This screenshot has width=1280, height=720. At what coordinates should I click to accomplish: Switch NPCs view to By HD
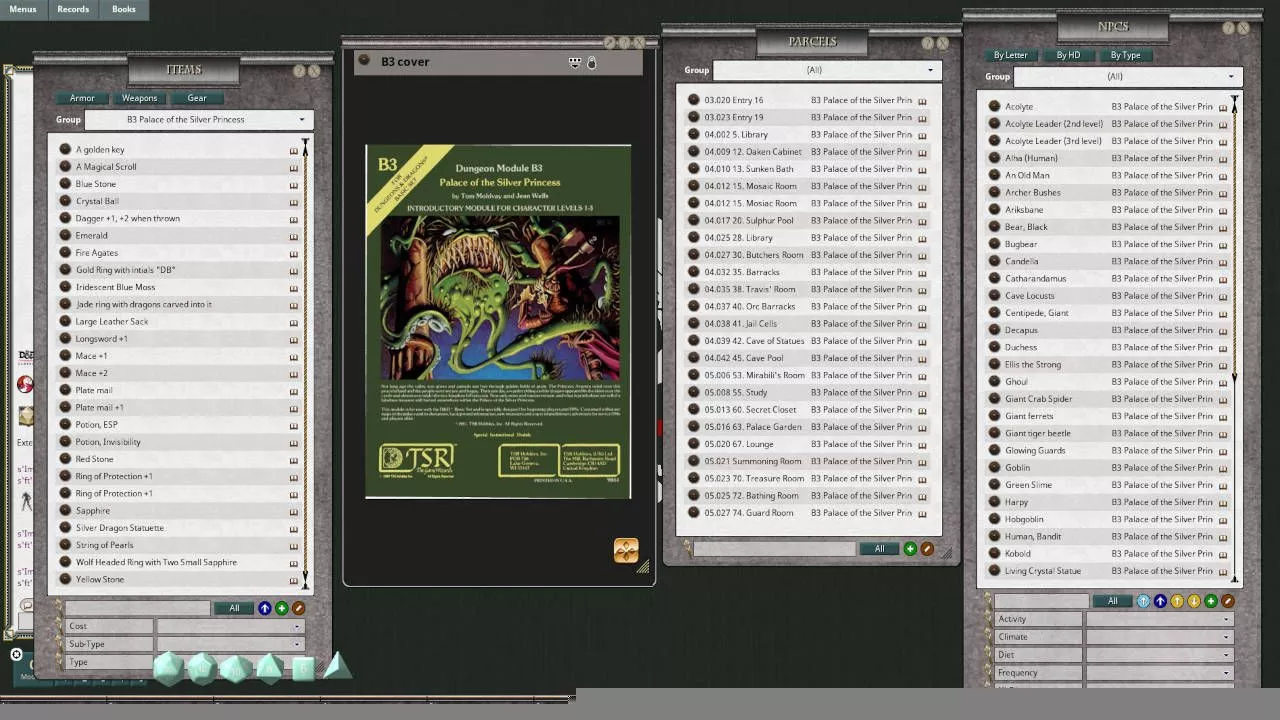tap(1068, 55)
